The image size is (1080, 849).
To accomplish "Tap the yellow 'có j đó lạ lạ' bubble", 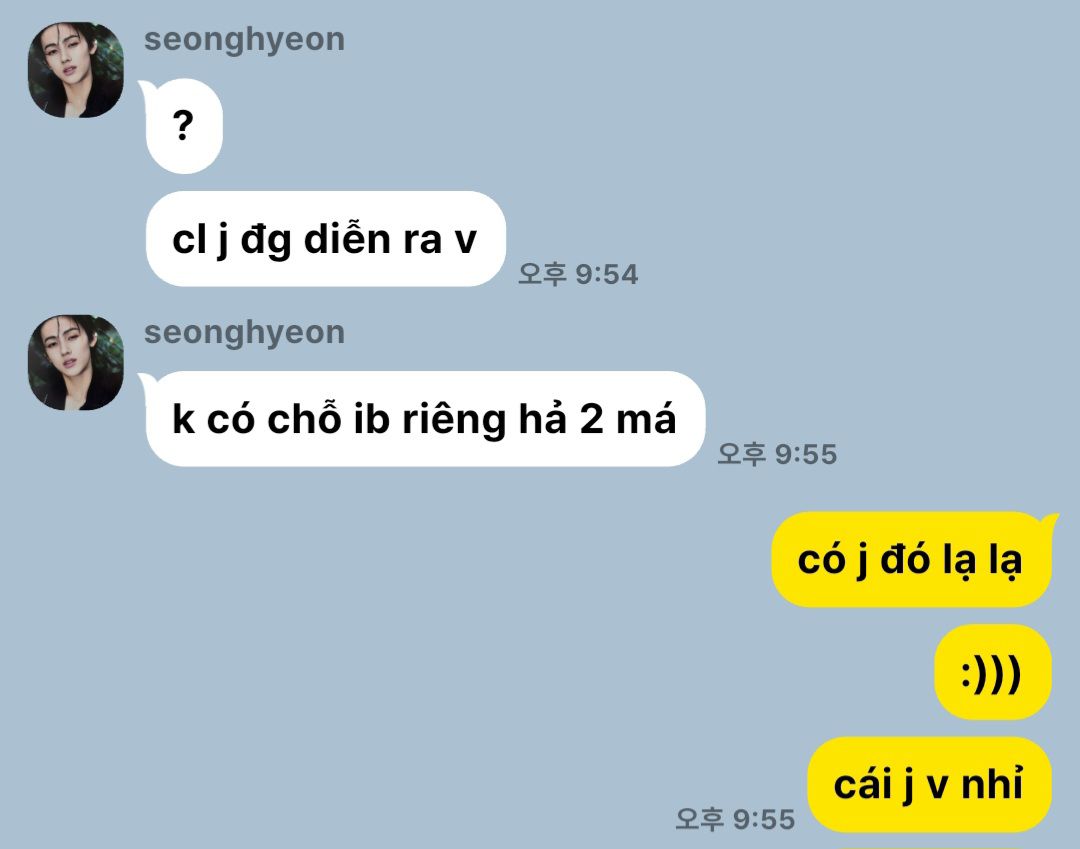I will pos(911,559).
